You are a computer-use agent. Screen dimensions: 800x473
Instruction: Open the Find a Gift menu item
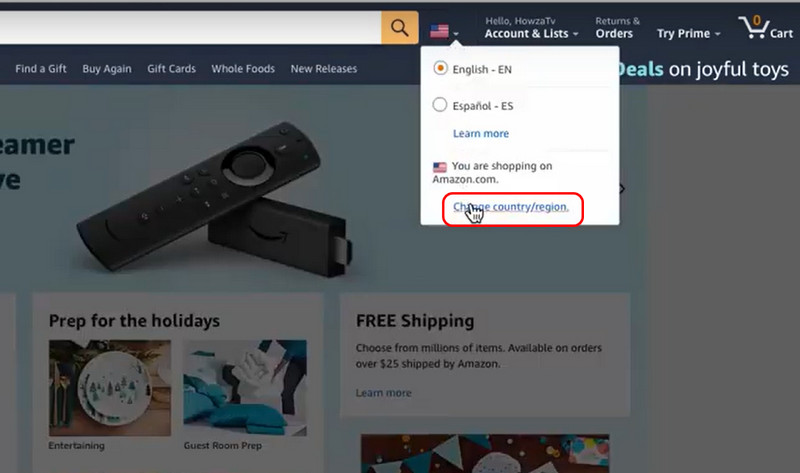click(41, 68)
